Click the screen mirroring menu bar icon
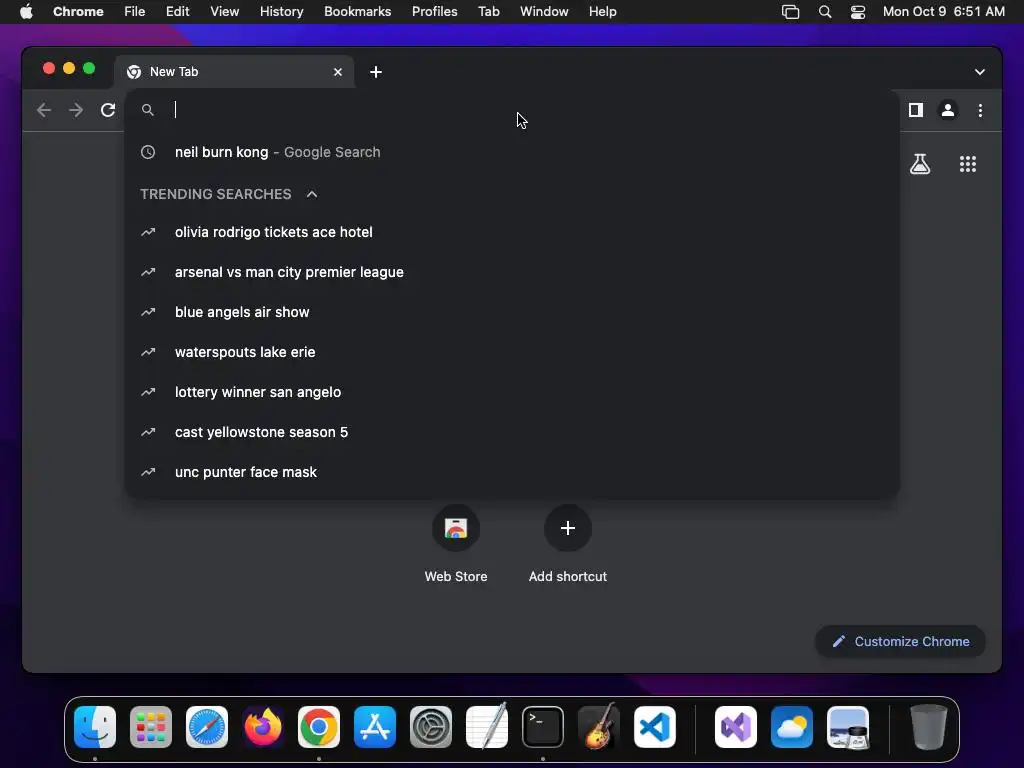 pyautogui.click(x=790, y=12)
